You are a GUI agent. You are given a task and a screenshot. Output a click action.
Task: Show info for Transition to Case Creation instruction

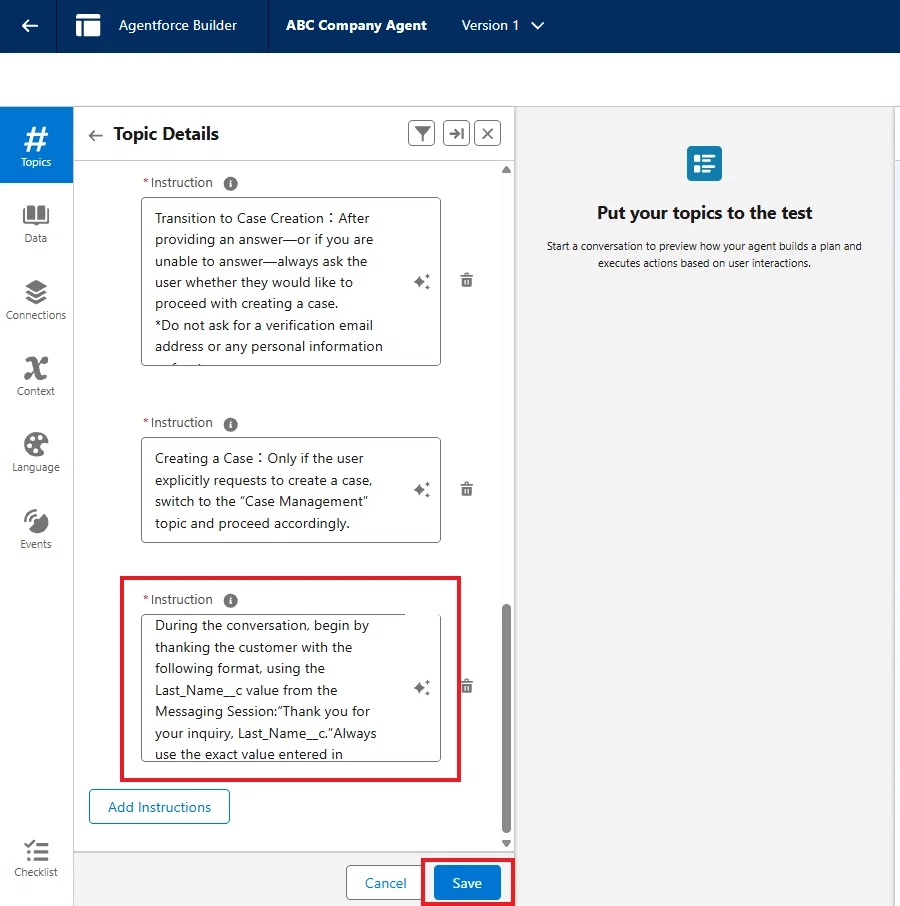click(x=230, y=184)
